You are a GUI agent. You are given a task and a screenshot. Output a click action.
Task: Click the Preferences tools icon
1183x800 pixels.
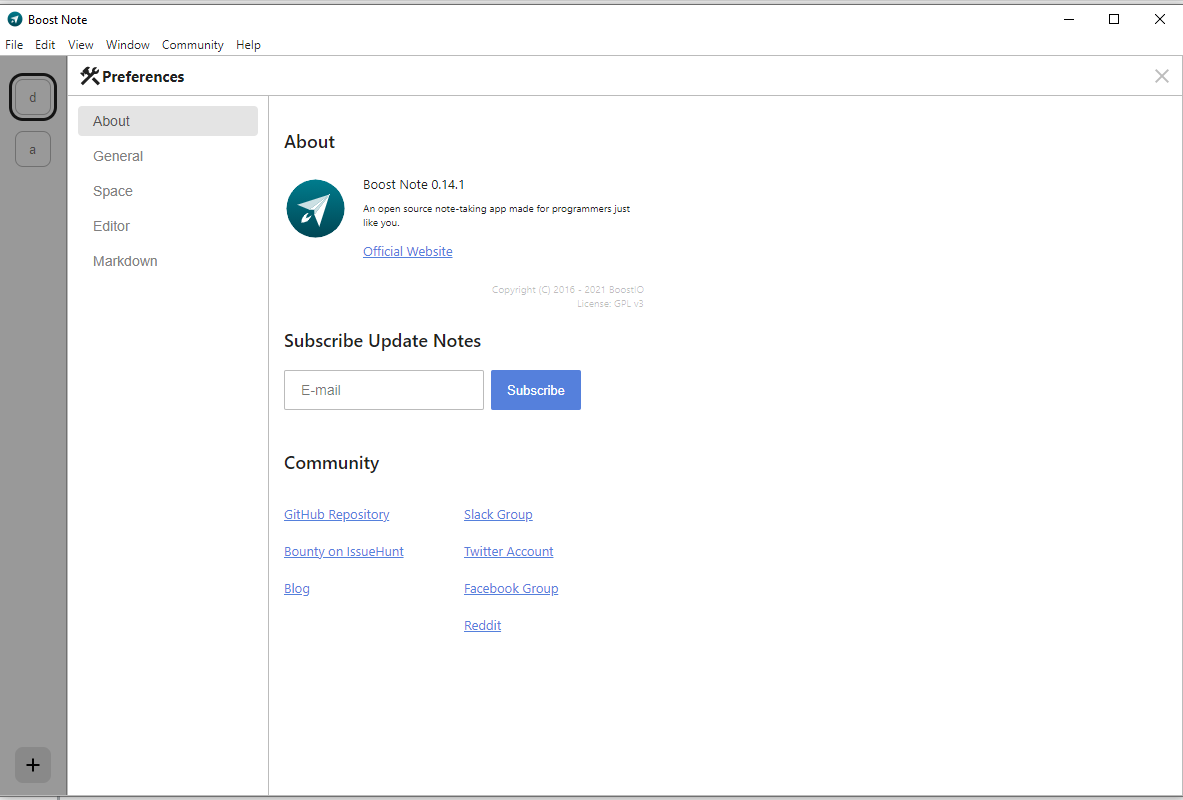tap(90, 76)
